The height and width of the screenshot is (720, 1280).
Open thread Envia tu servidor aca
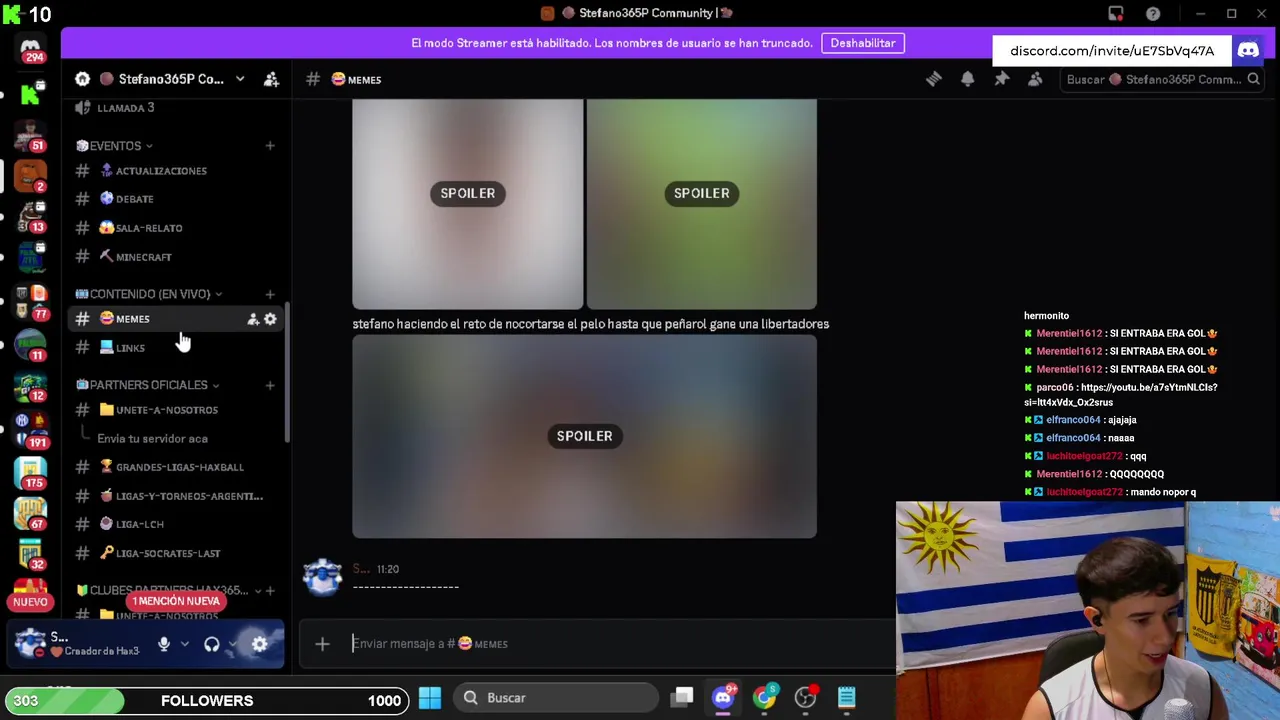click(152, 439)
